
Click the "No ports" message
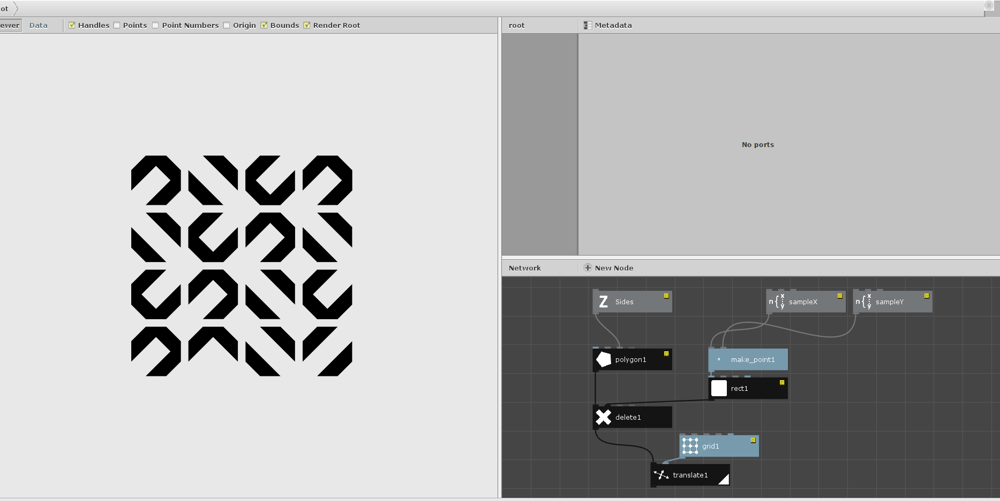pyautogui.click(x=758, y=145)
